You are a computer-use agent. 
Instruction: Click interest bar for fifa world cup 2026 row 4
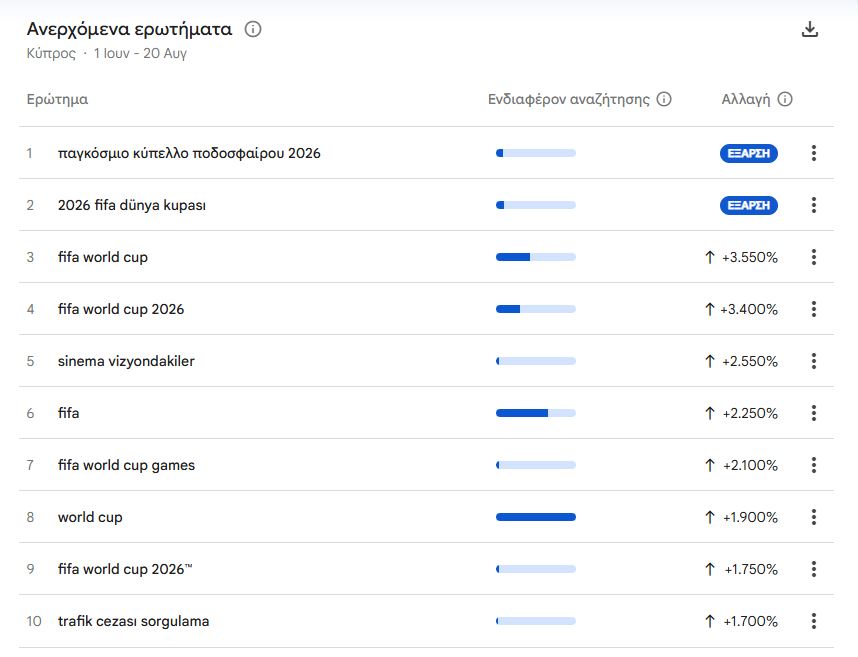pyautogui.click(x=536, y=309)
